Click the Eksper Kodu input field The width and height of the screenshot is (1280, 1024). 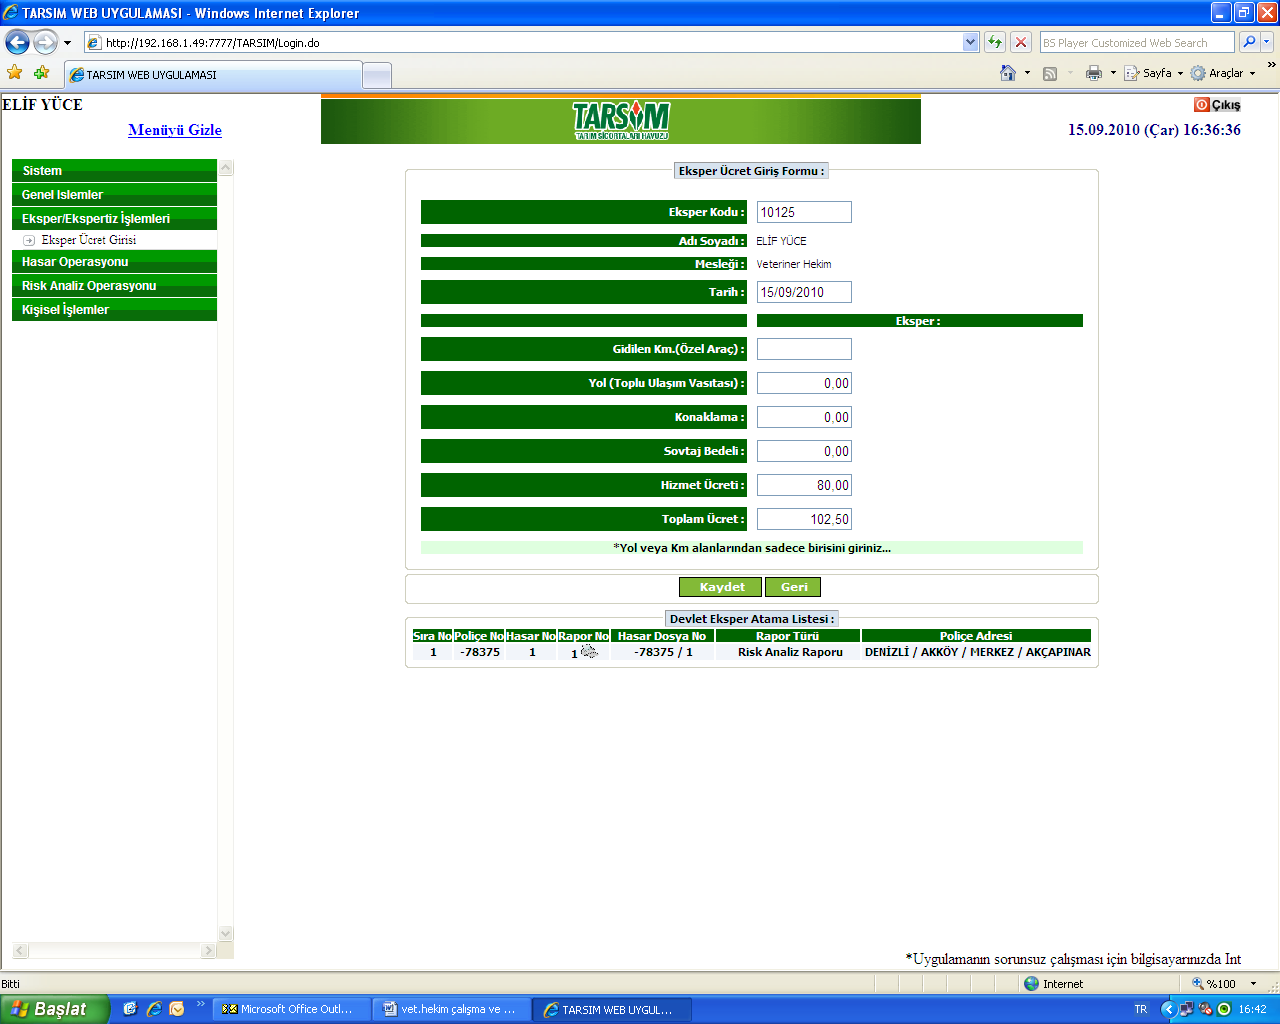pyautogui.click(x=804, y=212)
